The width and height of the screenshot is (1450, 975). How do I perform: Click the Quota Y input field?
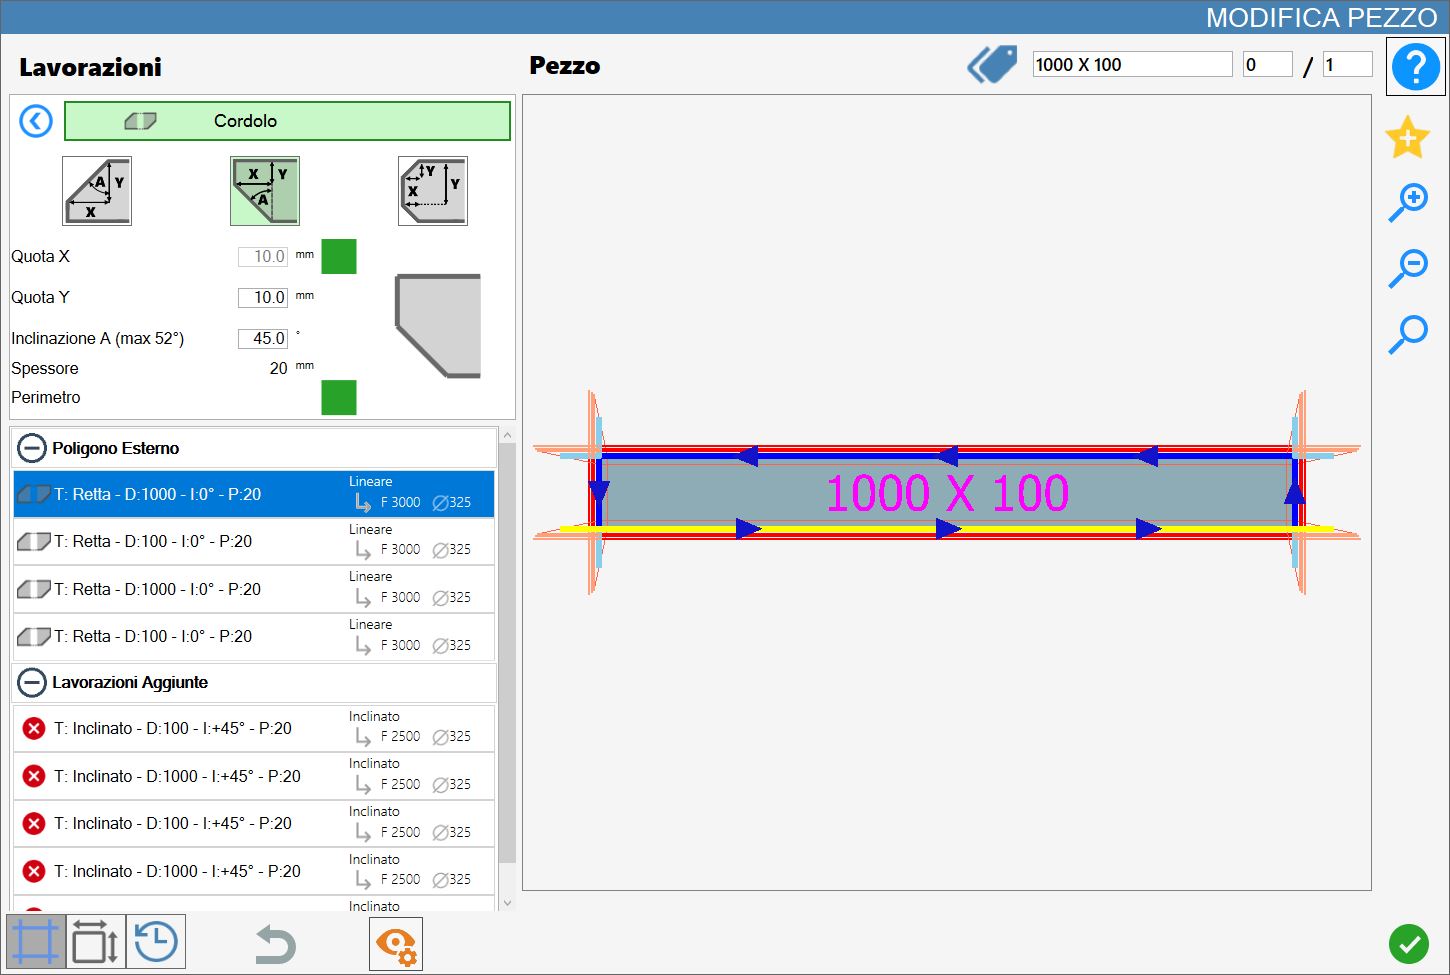pyautogui.click(x=263, y=298)
